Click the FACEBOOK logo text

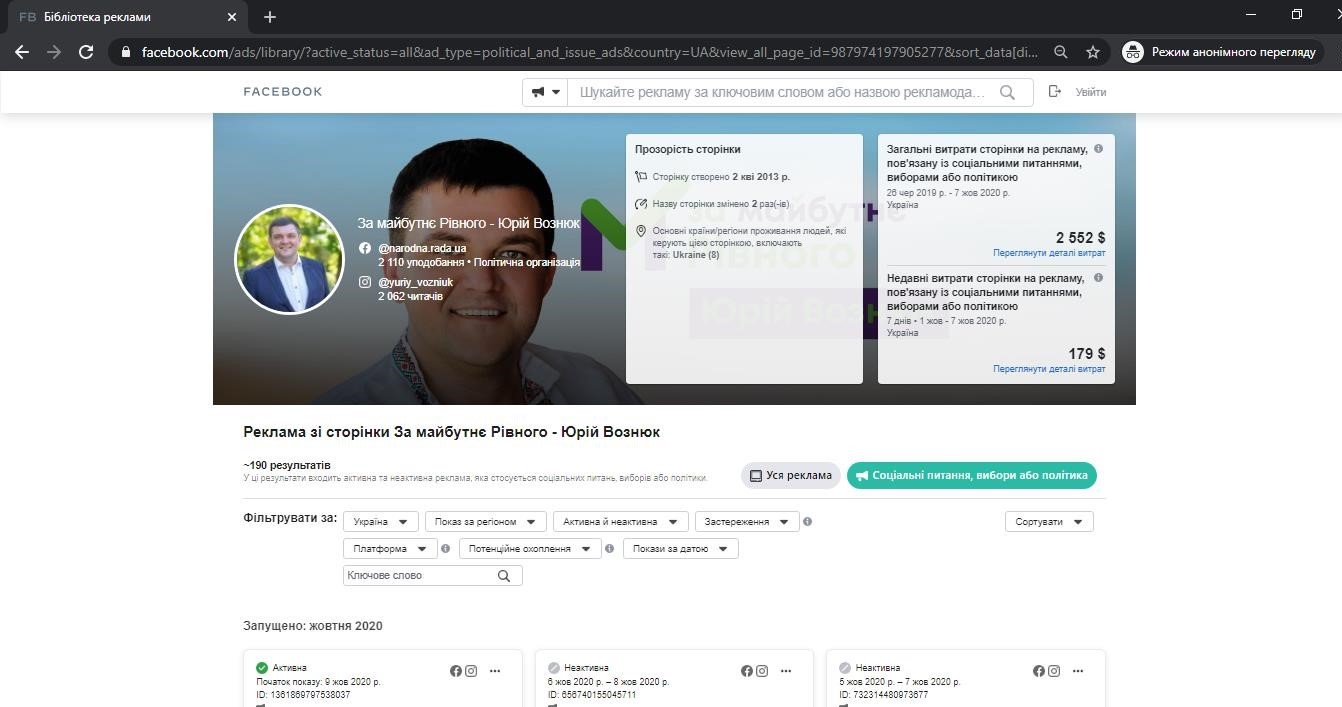click(x=283, y=92)
